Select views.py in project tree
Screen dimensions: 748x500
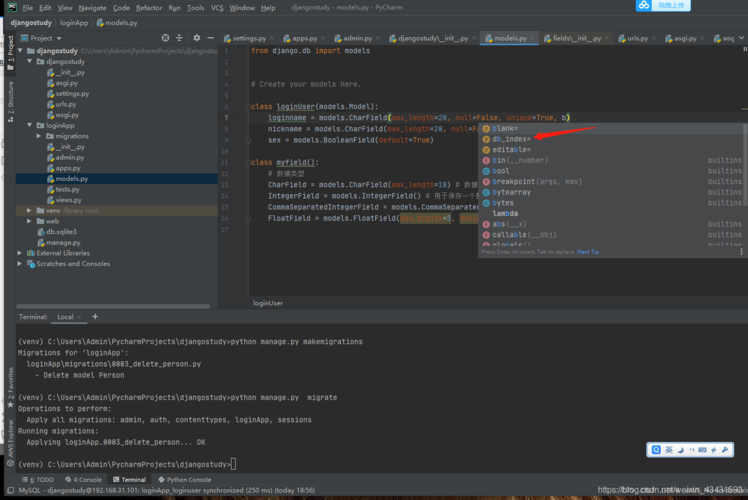64,200
